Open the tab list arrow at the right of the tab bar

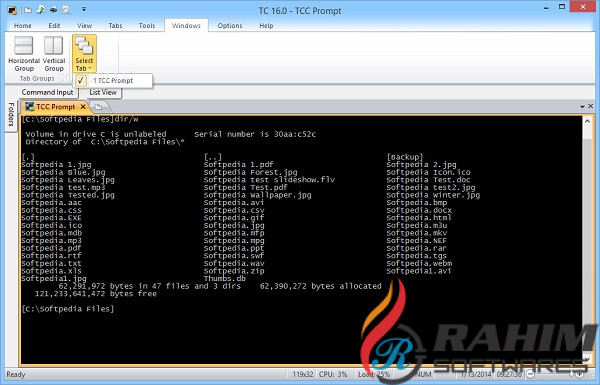[582, 106]
